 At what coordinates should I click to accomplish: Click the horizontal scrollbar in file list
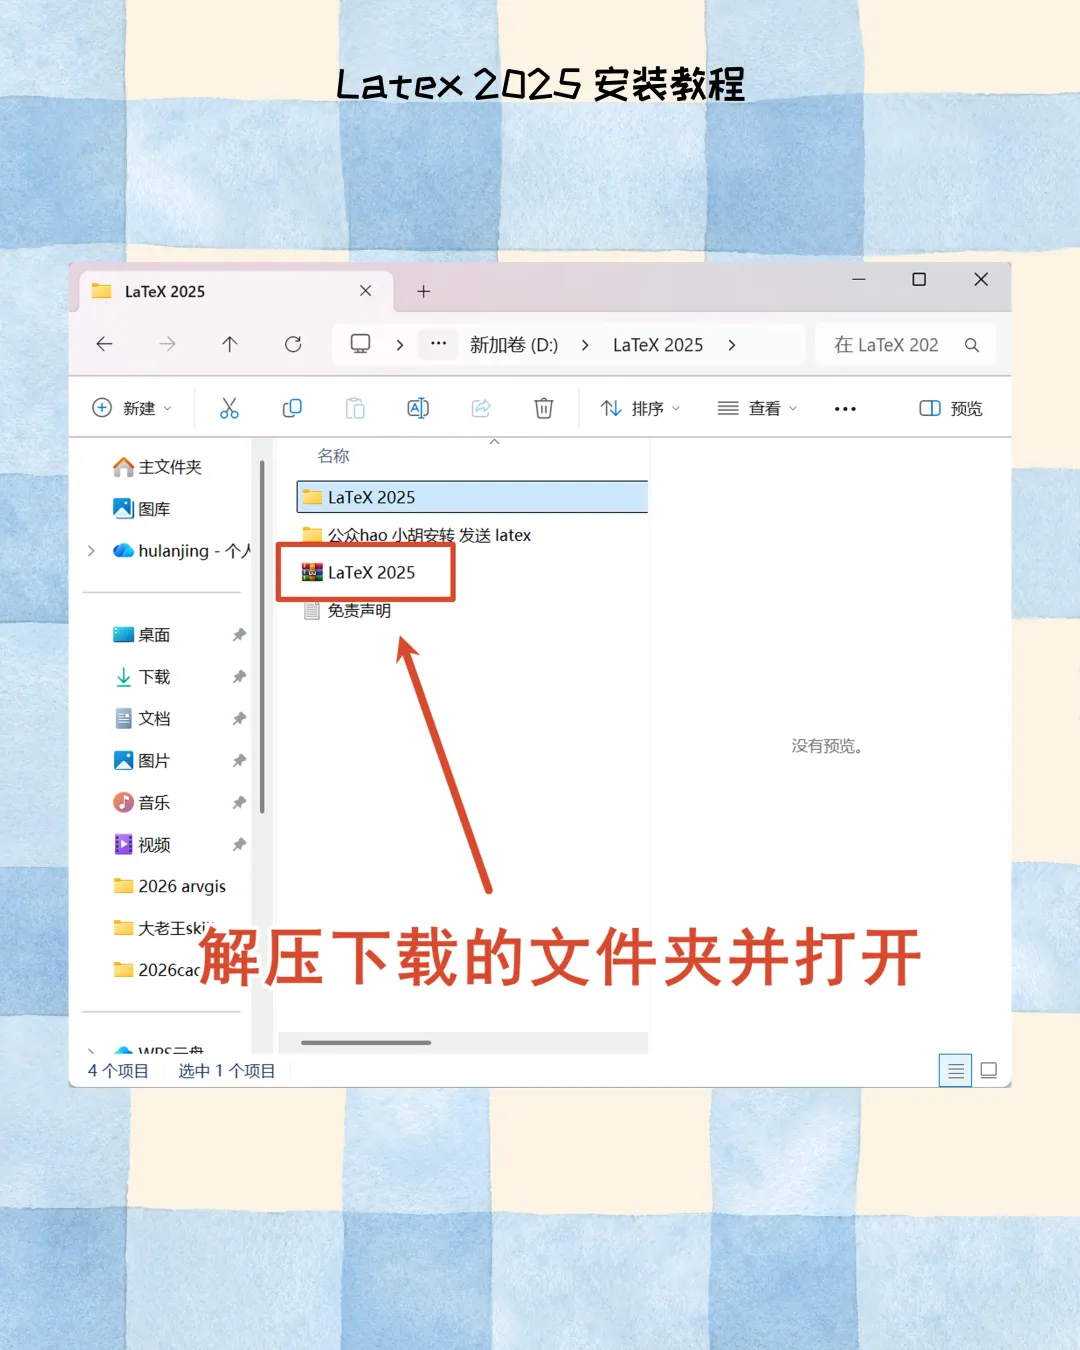point(366,1043)
